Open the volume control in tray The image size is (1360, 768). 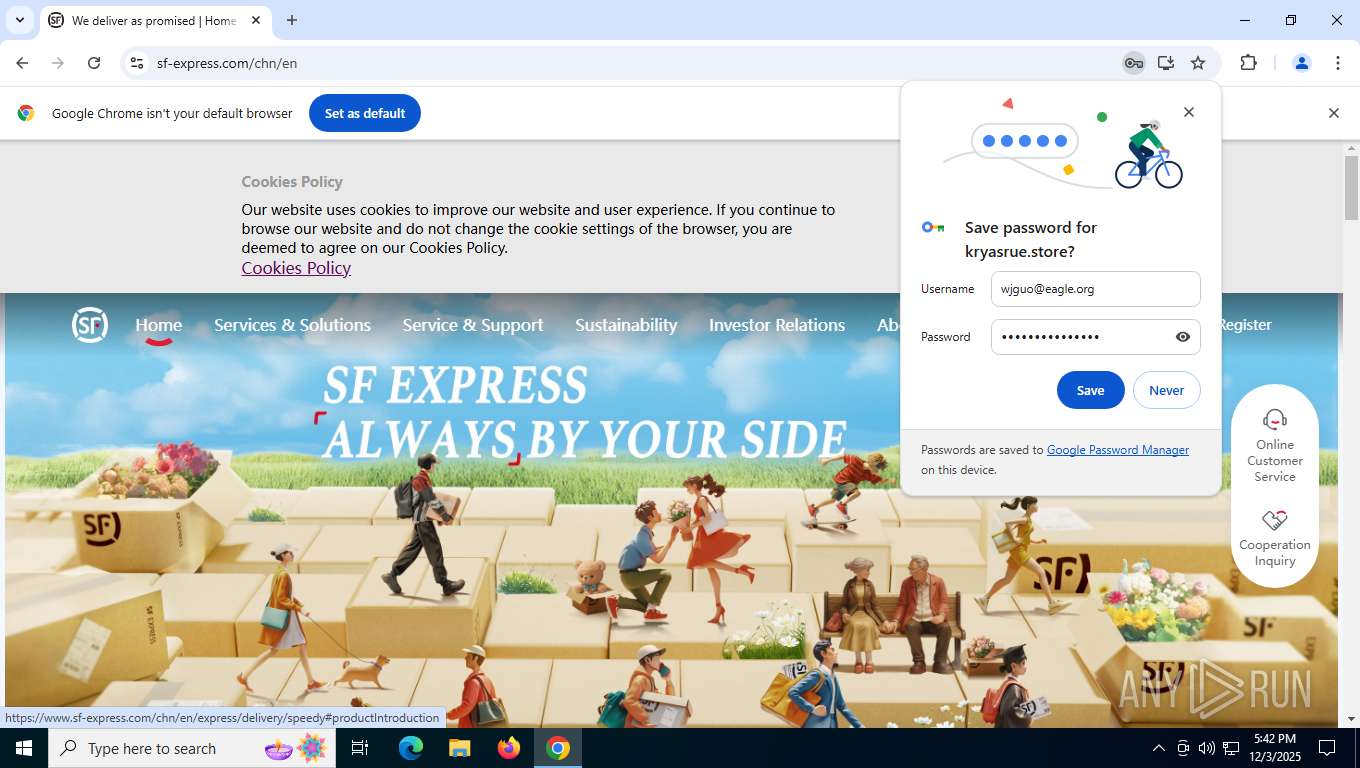click(1207, 748)
